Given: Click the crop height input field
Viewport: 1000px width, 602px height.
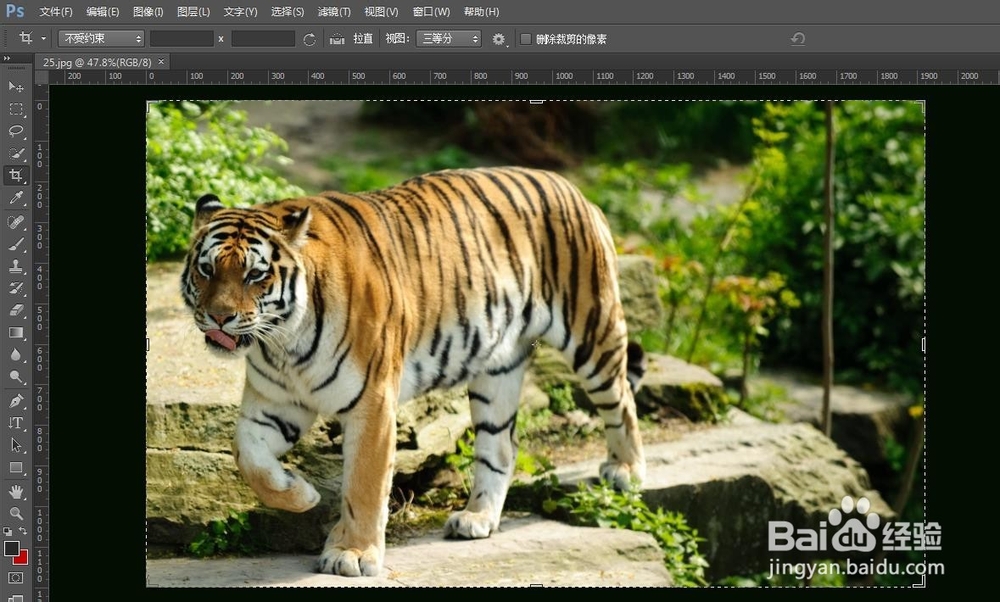Looking at the screenshot, I should [x=263, y=39].
